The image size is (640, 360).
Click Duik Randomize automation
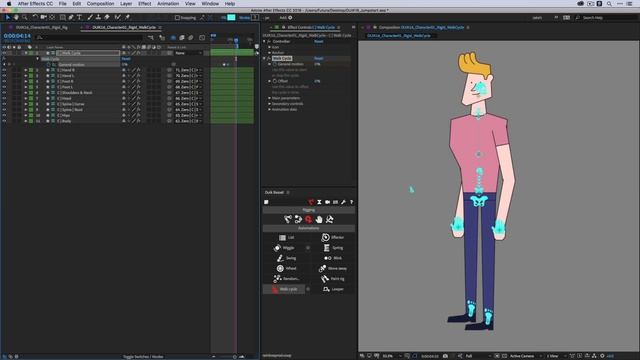click(286, 278)
